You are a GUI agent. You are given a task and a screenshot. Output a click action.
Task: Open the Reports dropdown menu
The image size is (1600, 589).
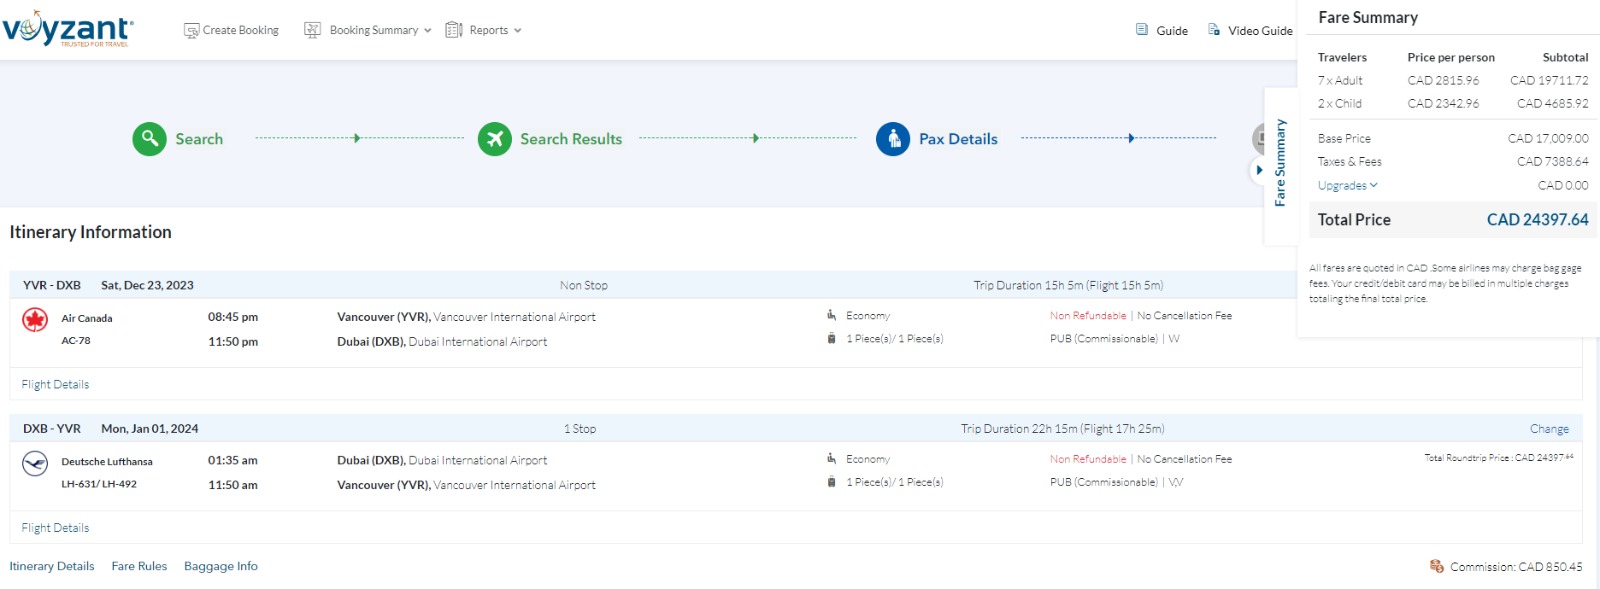pos(484,30)
